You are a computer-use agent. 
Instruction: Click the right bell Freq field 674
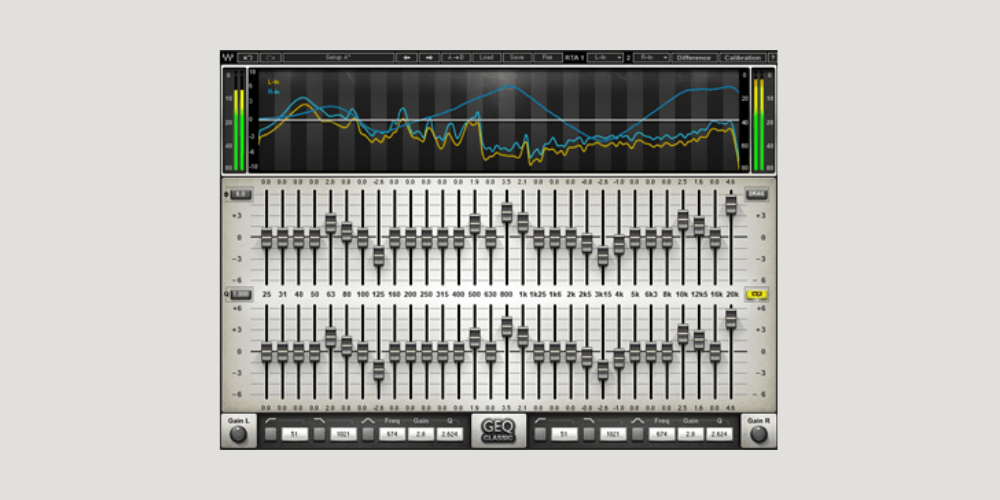[661, 434]
